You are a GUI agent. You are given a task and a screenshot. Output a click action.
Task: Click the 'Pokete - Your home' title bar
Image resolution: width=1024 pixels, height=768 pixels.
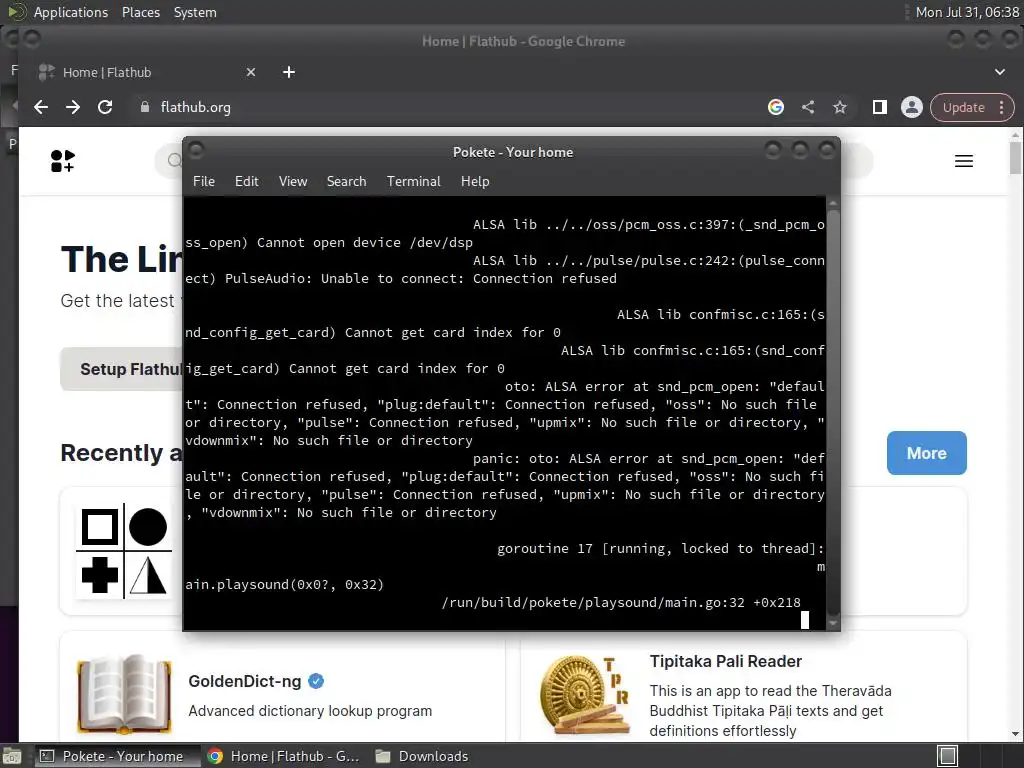[513, 152]
